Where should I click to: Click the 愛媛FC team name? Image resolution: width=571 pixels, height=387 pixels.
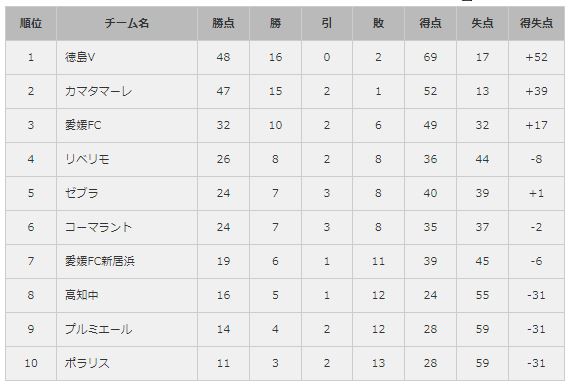pos(83,125)
